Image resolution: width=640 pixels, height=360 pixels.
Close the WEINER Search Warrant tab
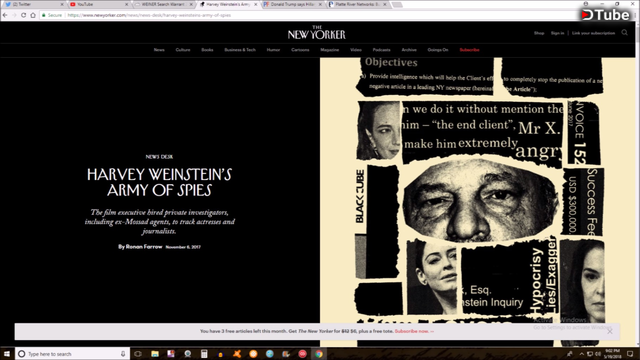click(x=191, y=4)
